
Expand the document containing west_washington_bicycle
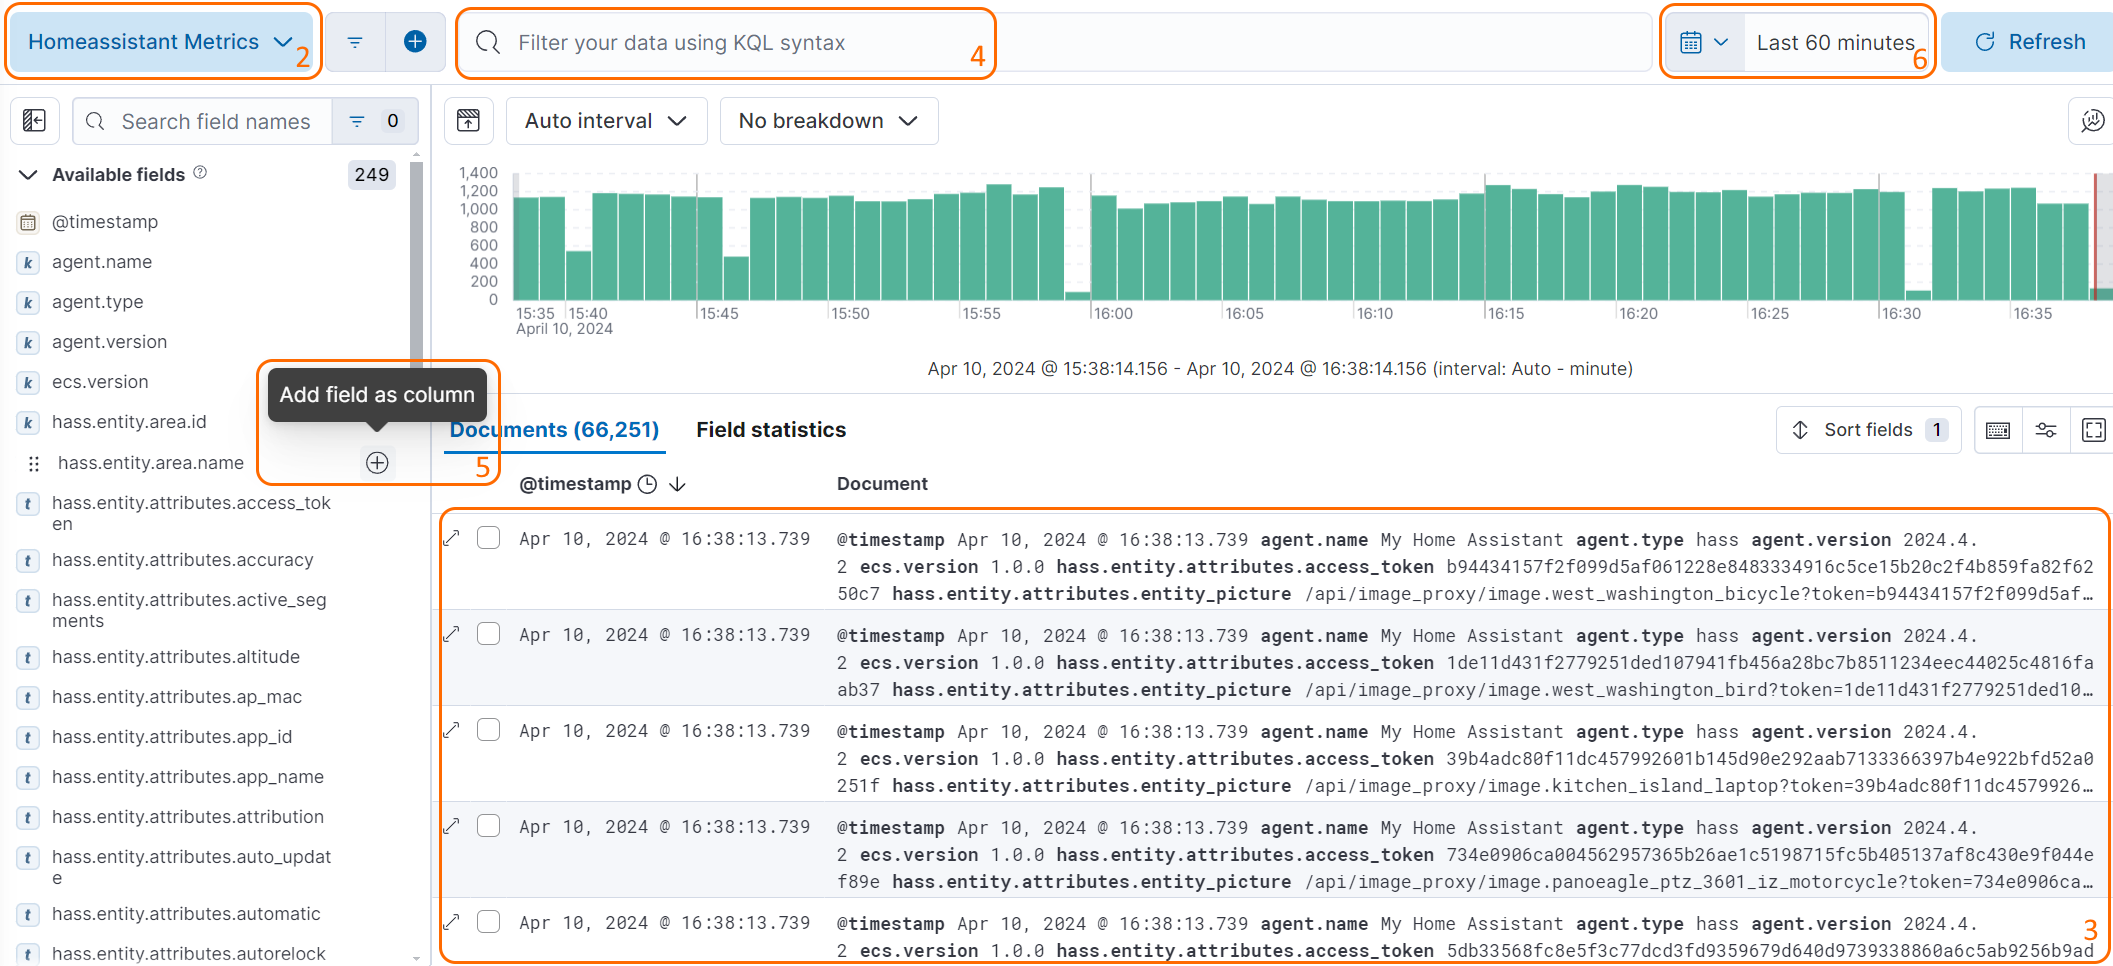tap(452, 538)
